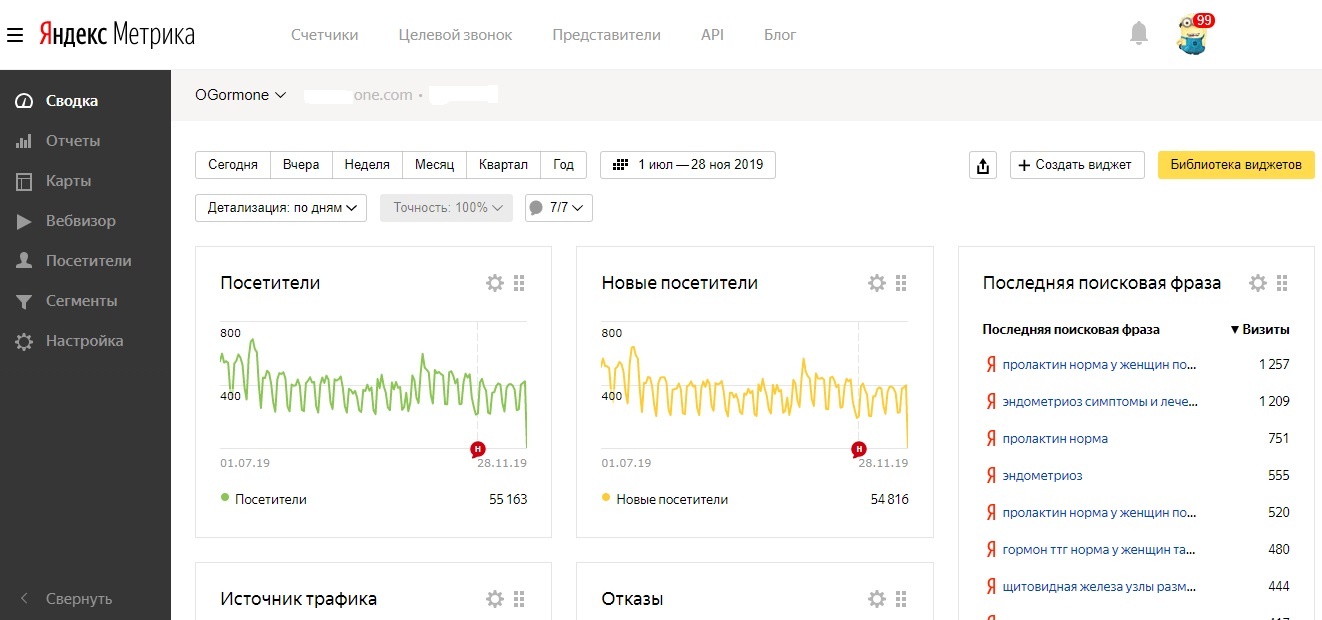Open the user avatar profile

tap(1192, 35)
